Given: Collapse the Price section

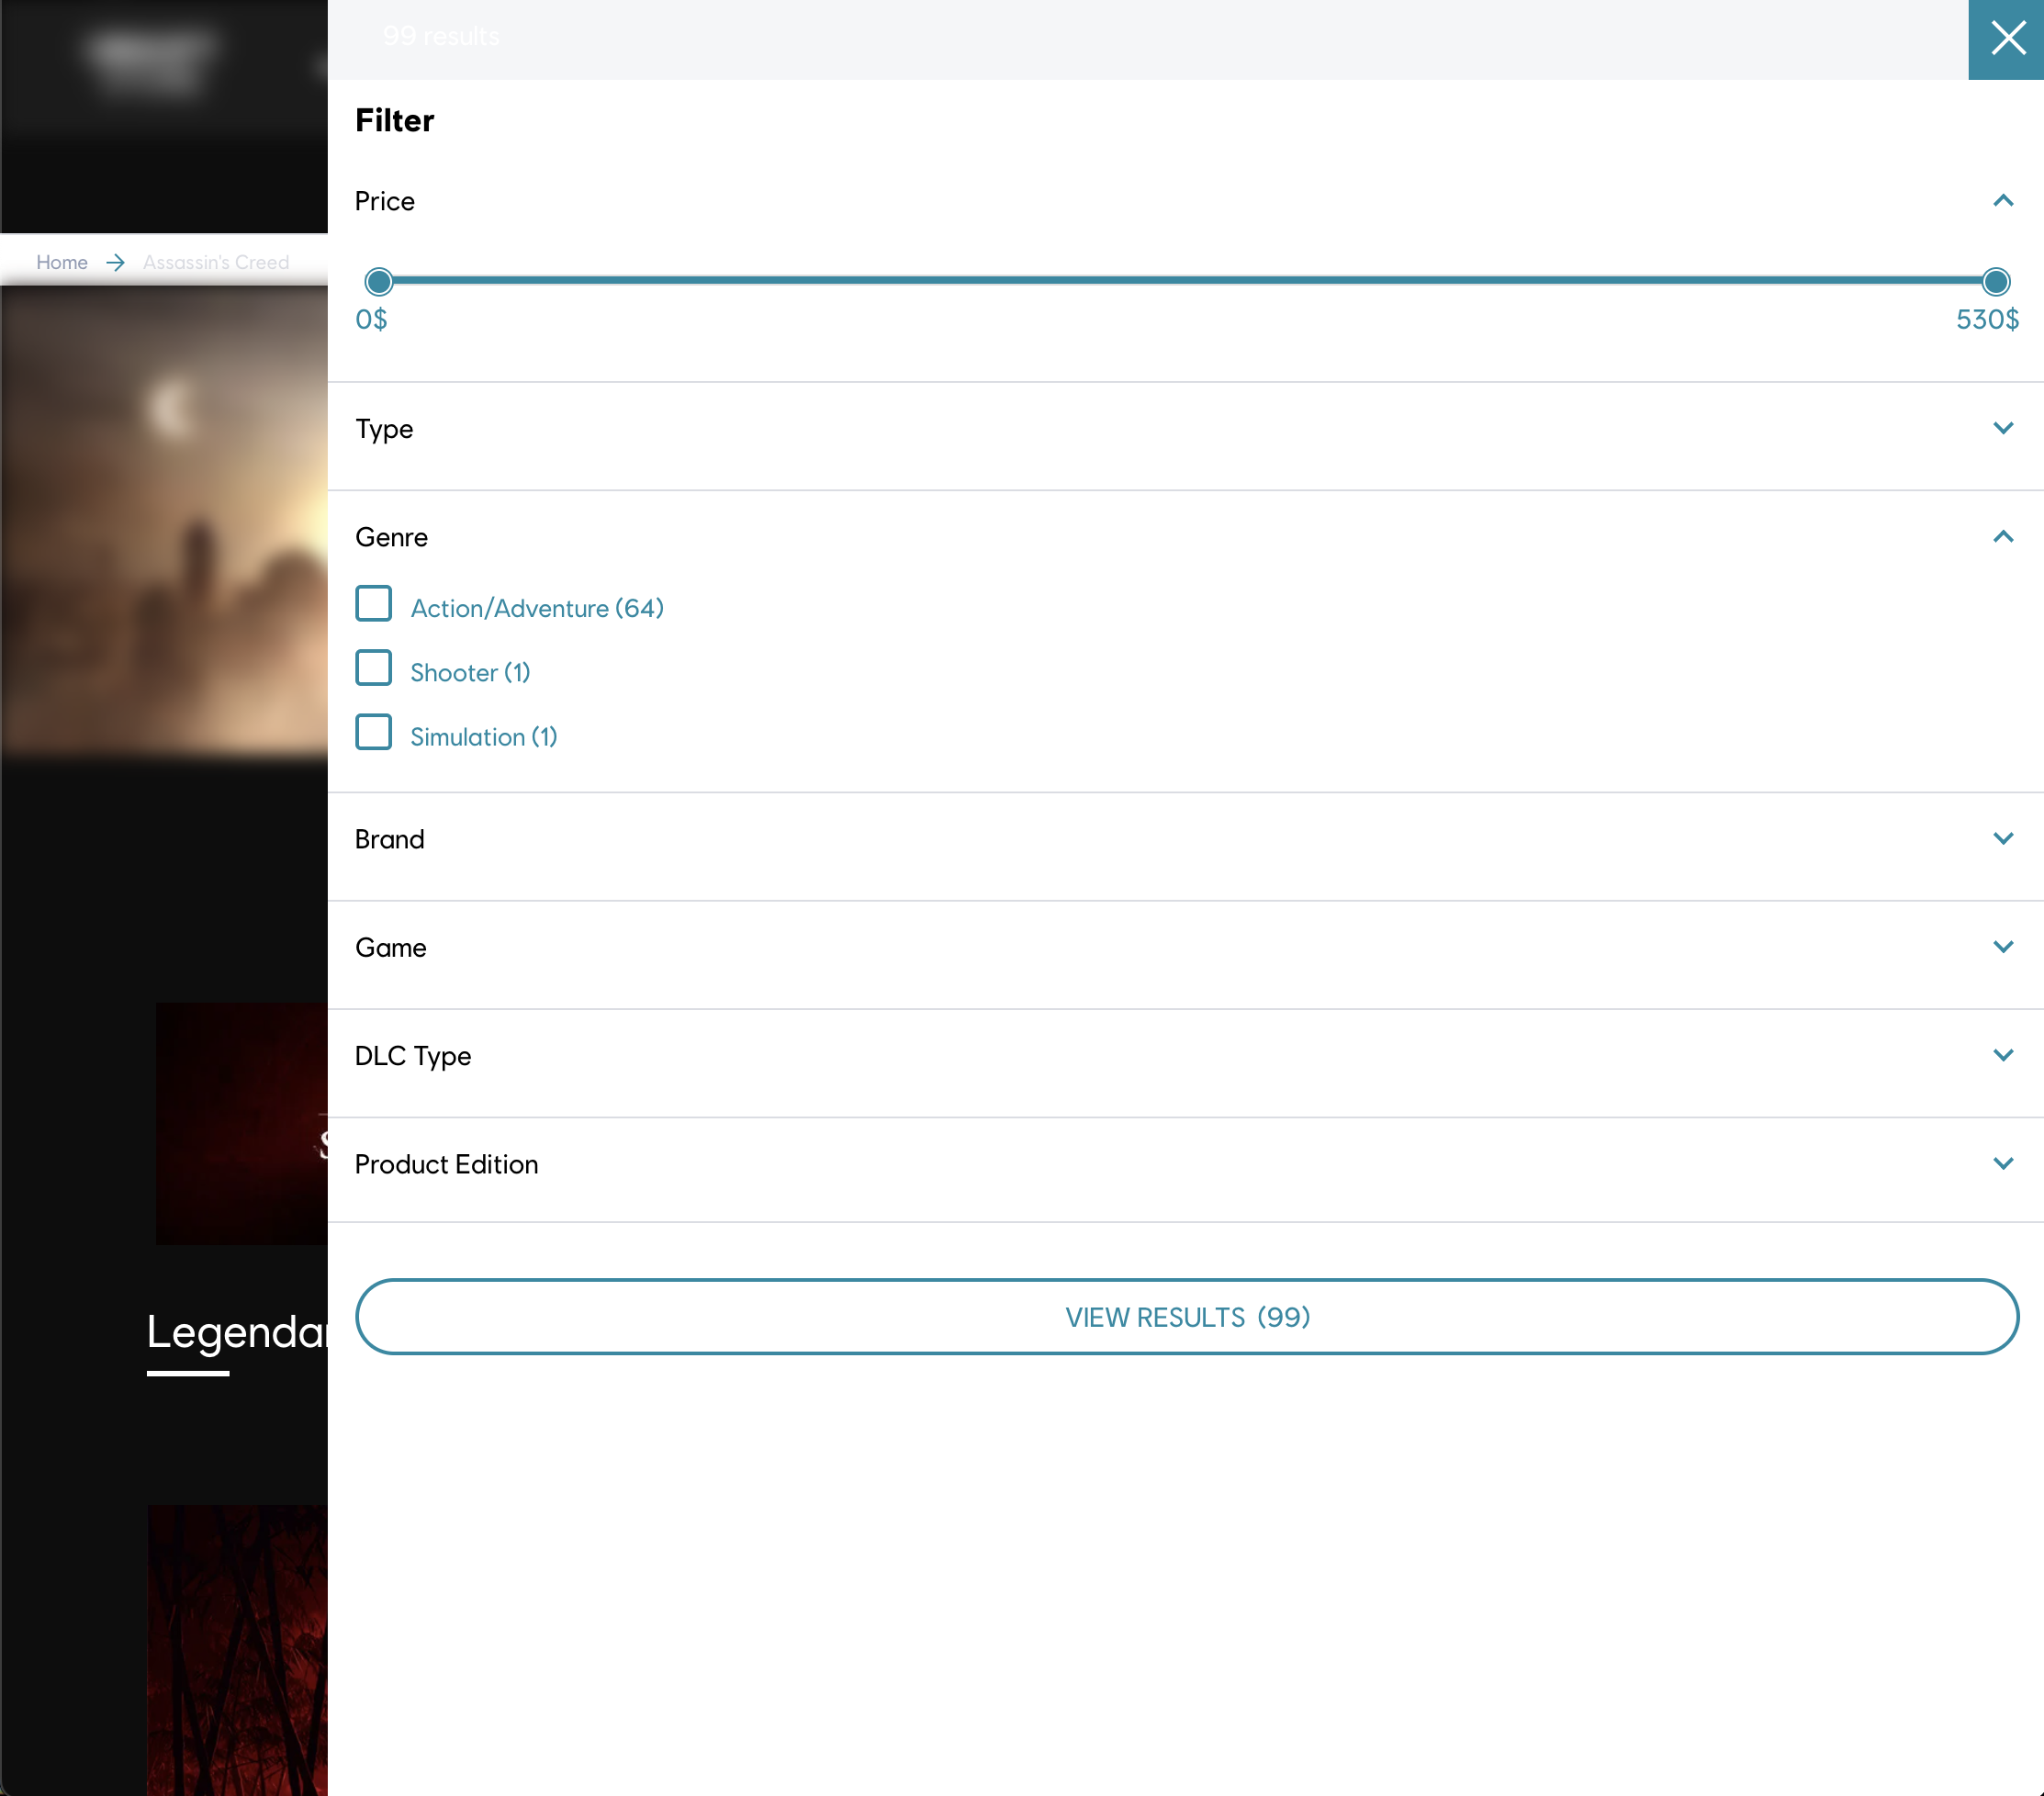Looking at the screenshot, I should [2004, 201].
